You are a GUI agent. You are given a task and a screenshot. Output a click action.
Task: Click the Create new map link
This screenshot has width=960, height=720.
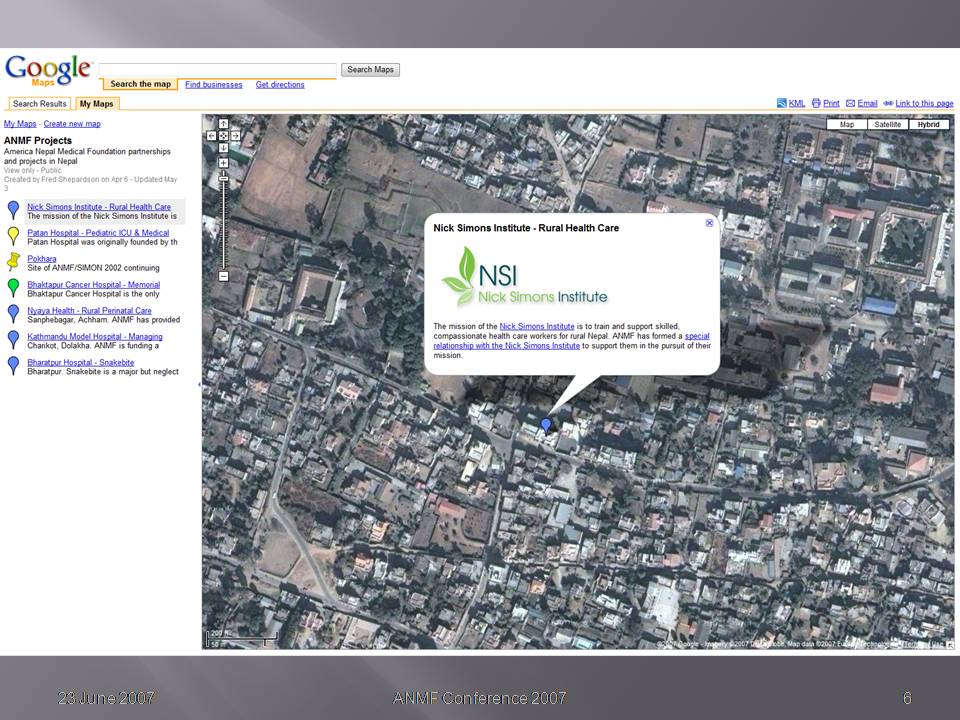coord(72,124)
